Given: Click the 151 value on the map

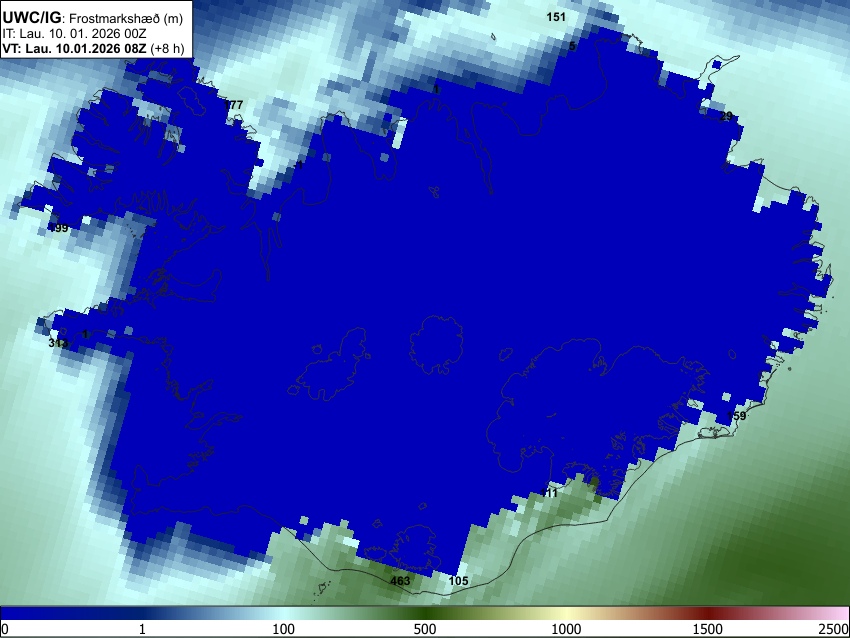Looking at the screenshot, I should click(x=556, y=17).
